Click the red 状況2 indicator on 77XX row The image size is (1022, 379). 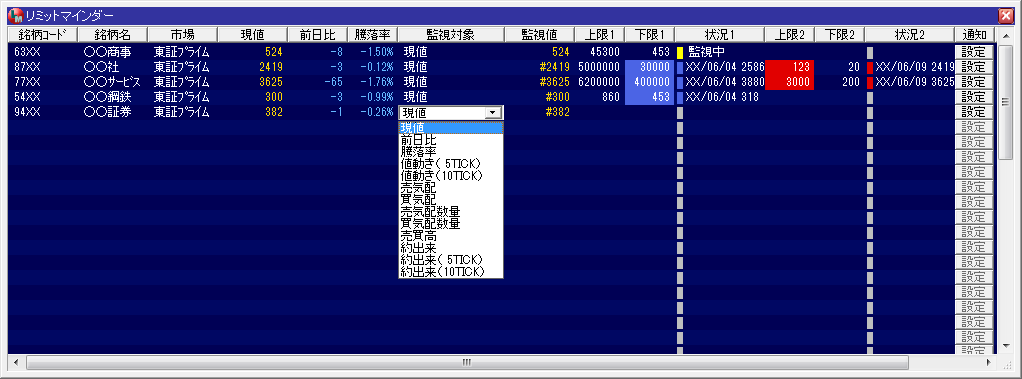869,82
